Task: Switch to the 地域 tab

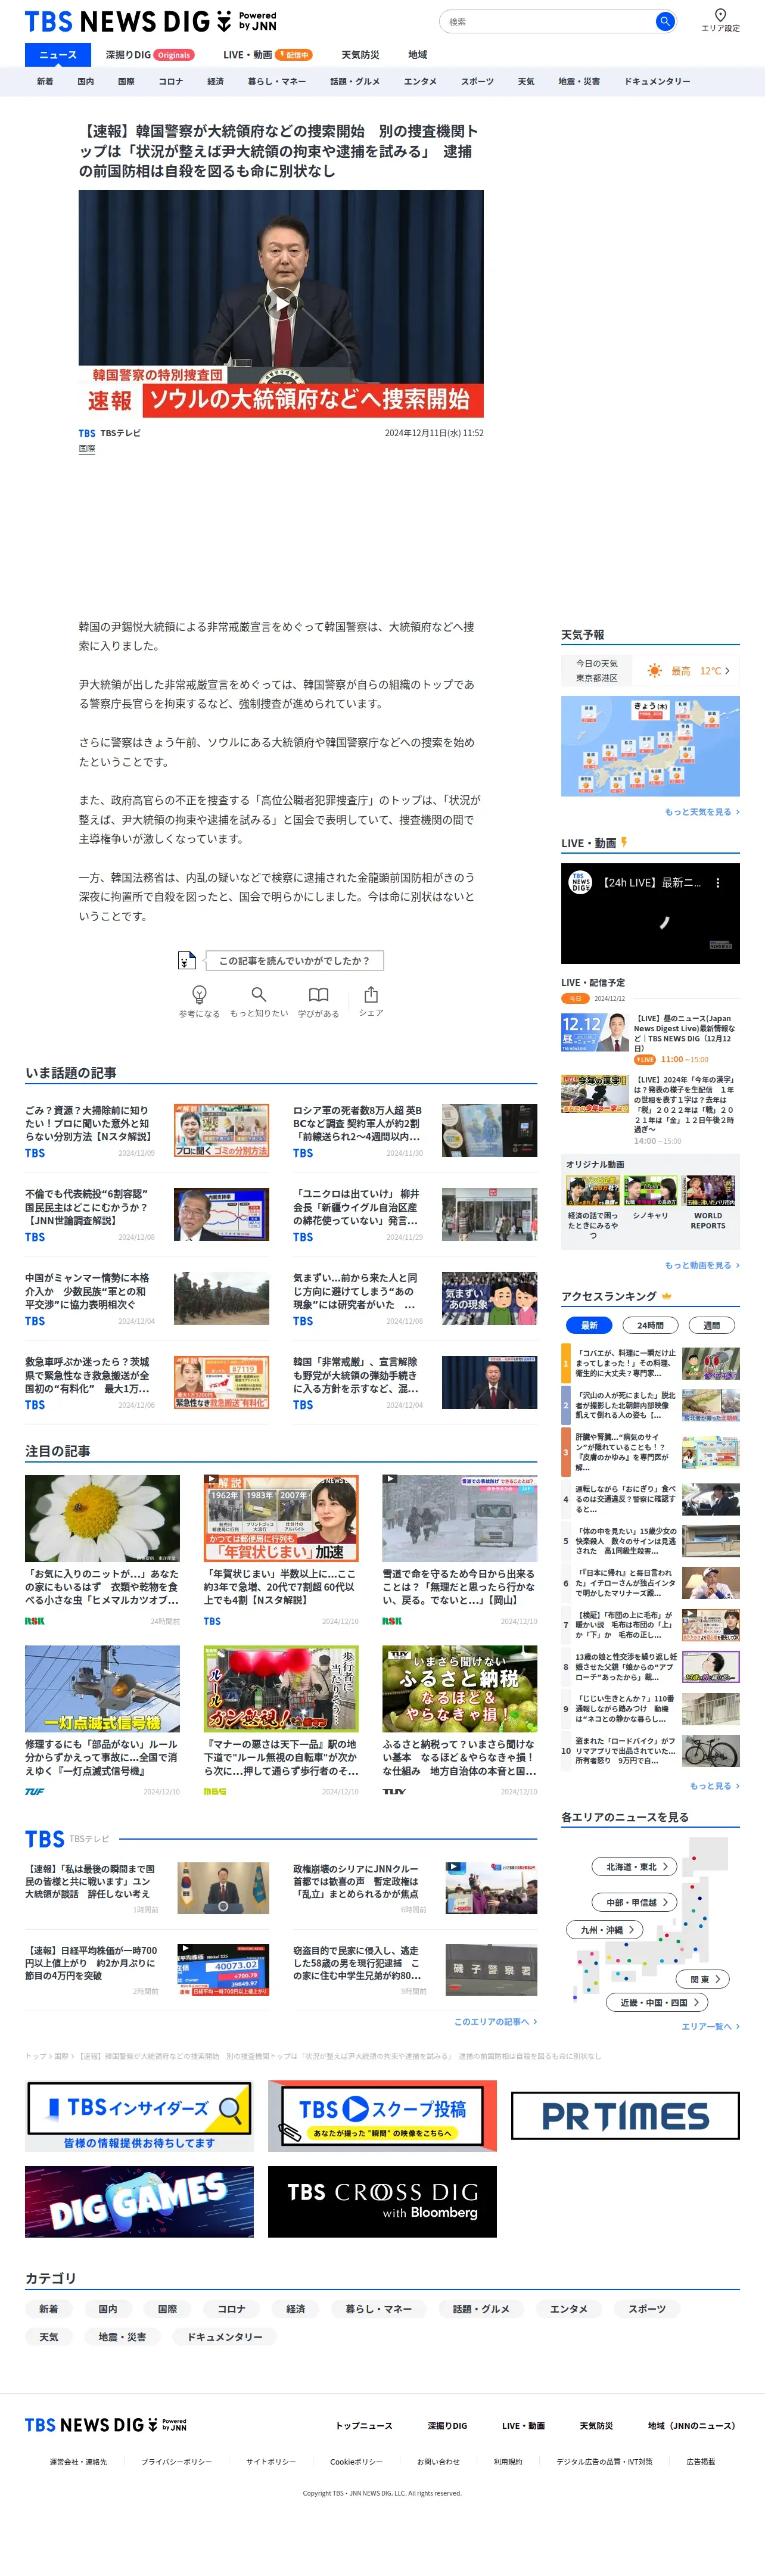Action: [x=417, y=55]
